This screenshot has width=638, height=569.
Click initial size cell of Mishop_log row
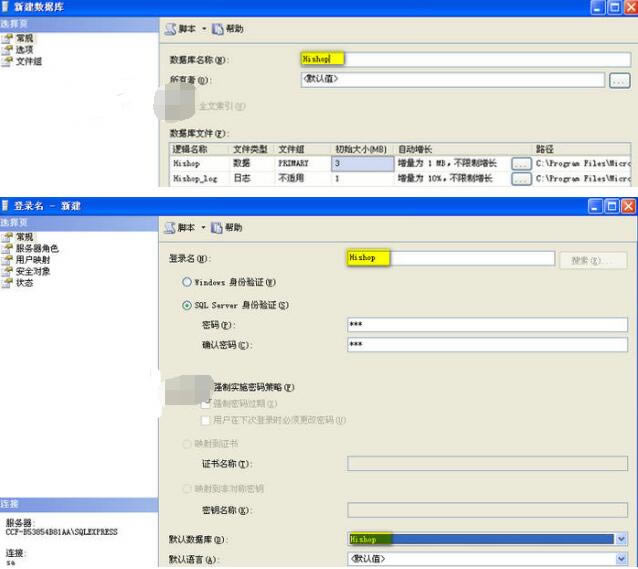coord(363,179)
